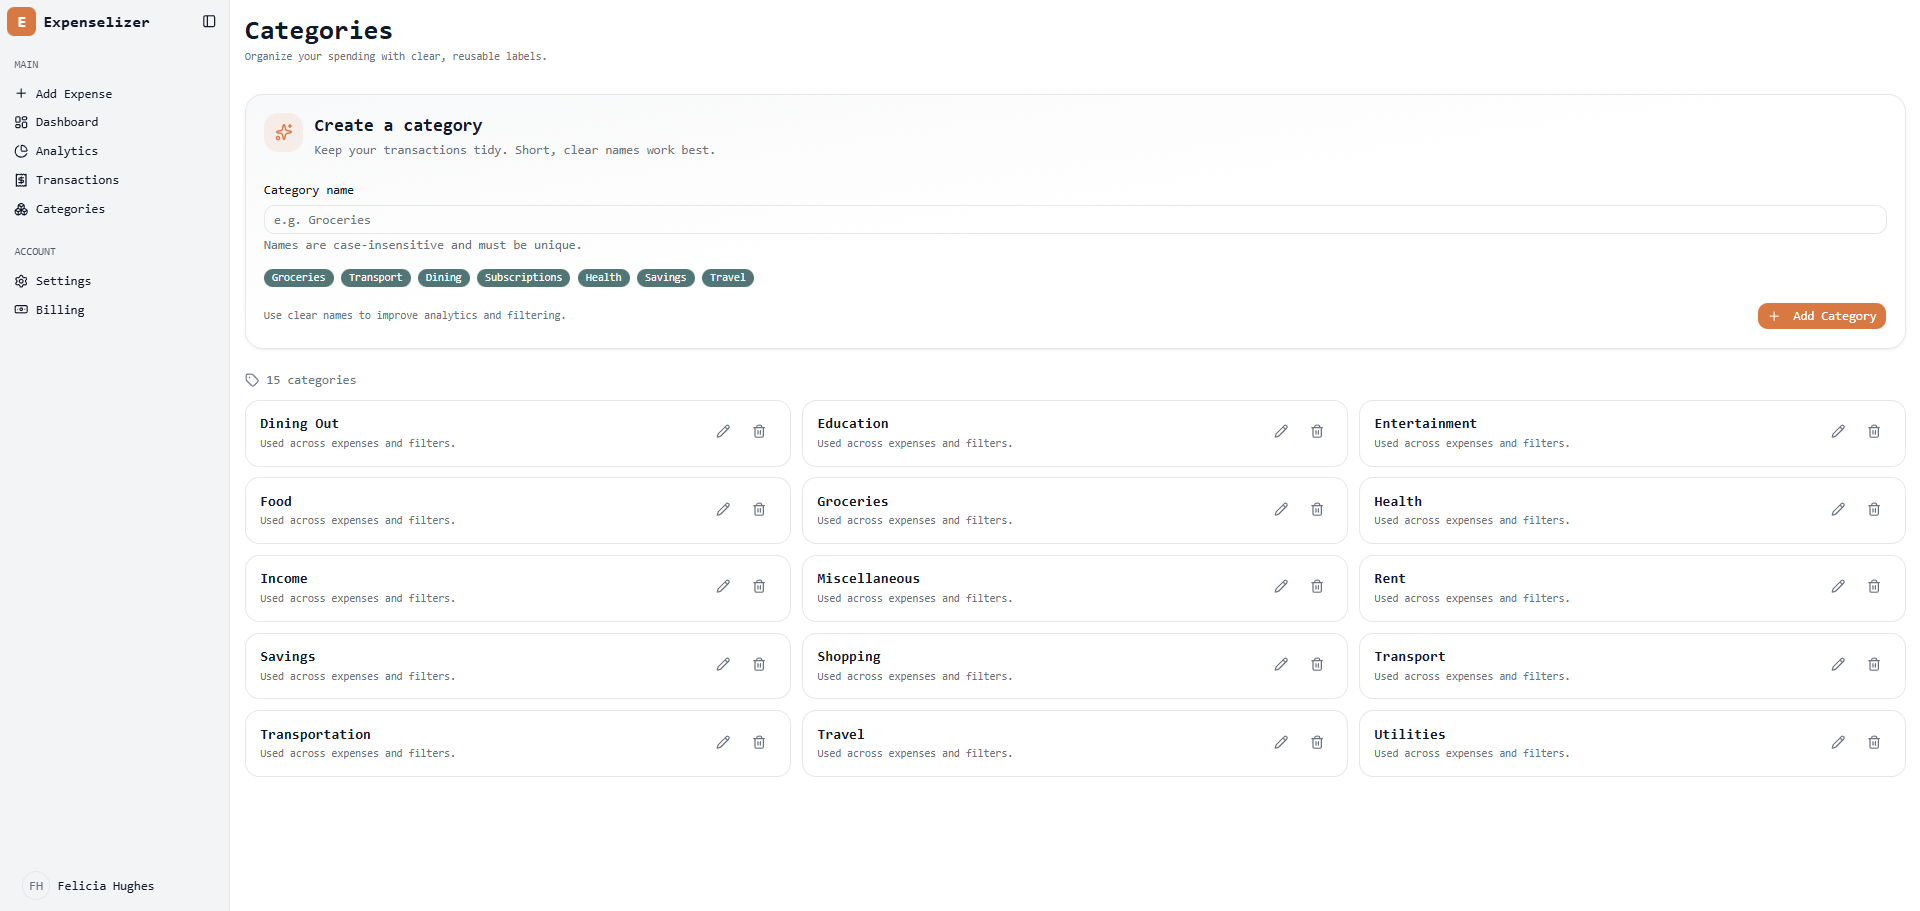The width and height of the screenshot is (1920, 911).
Task: Open Add Expense from sidebar
Action: coord(114,93)
